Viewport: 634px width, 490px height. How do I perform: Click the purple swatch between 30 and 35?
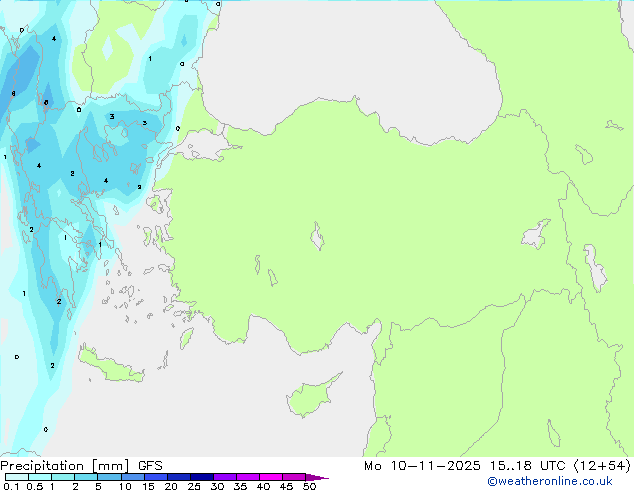pyautogui.click(x=225, y=477)
